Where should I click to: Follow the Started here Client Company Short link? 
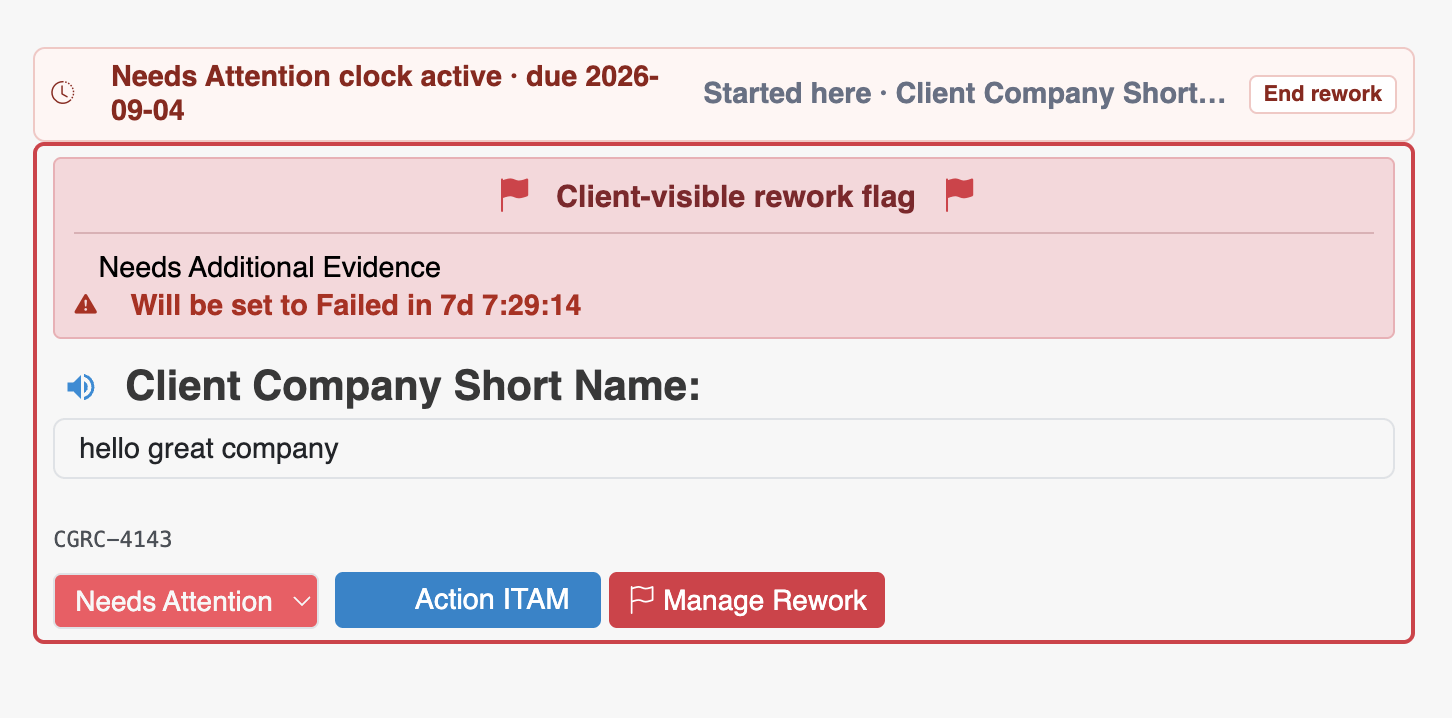point(964,94)
